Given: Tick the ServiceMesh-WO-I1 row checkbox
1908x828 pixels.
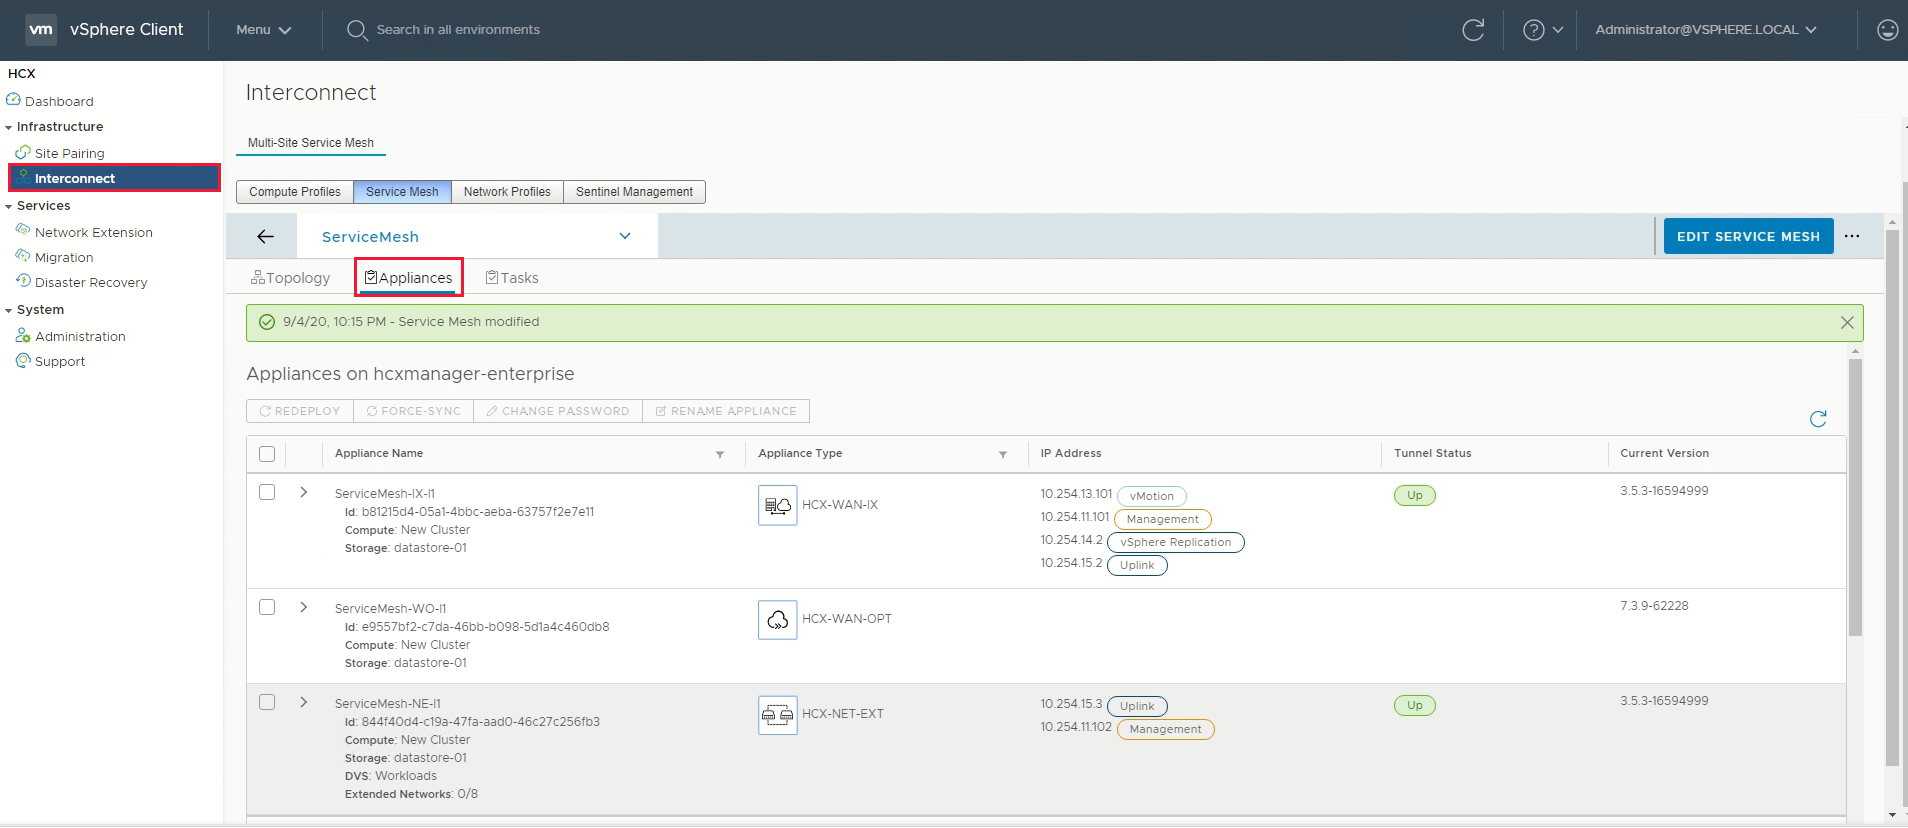Looking at the screenshot, I should tap(267, 607).
